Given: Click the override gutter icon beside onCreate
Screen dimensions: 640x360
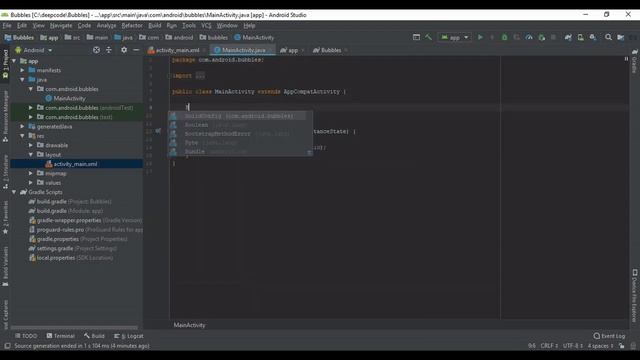Looking at the screenshot, I should [158, 131].
